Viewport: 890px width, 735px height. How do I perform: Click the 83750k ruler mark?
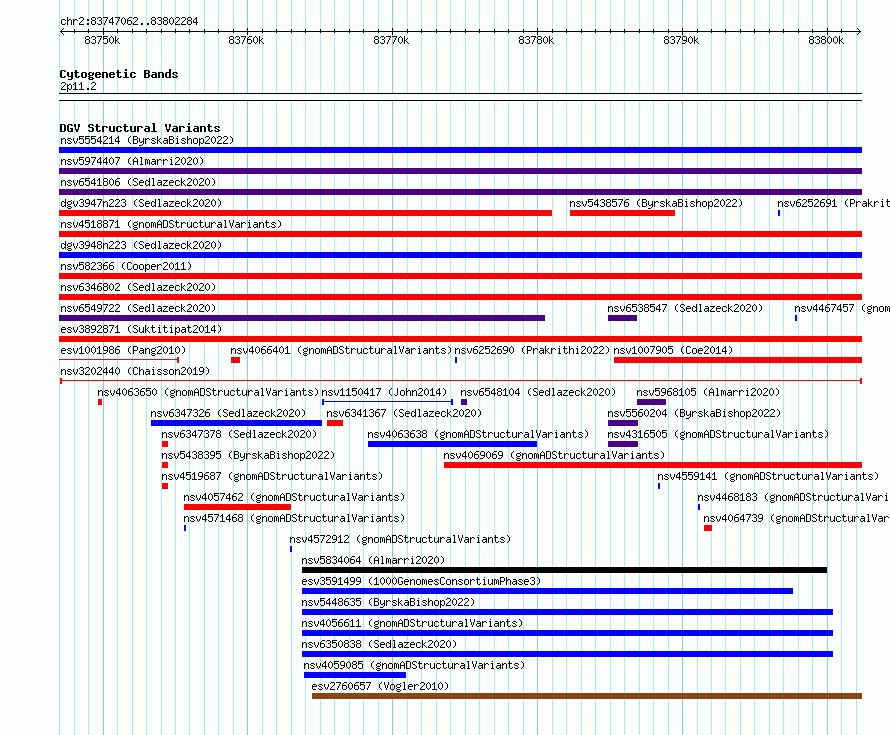click(x=102, y=40)
